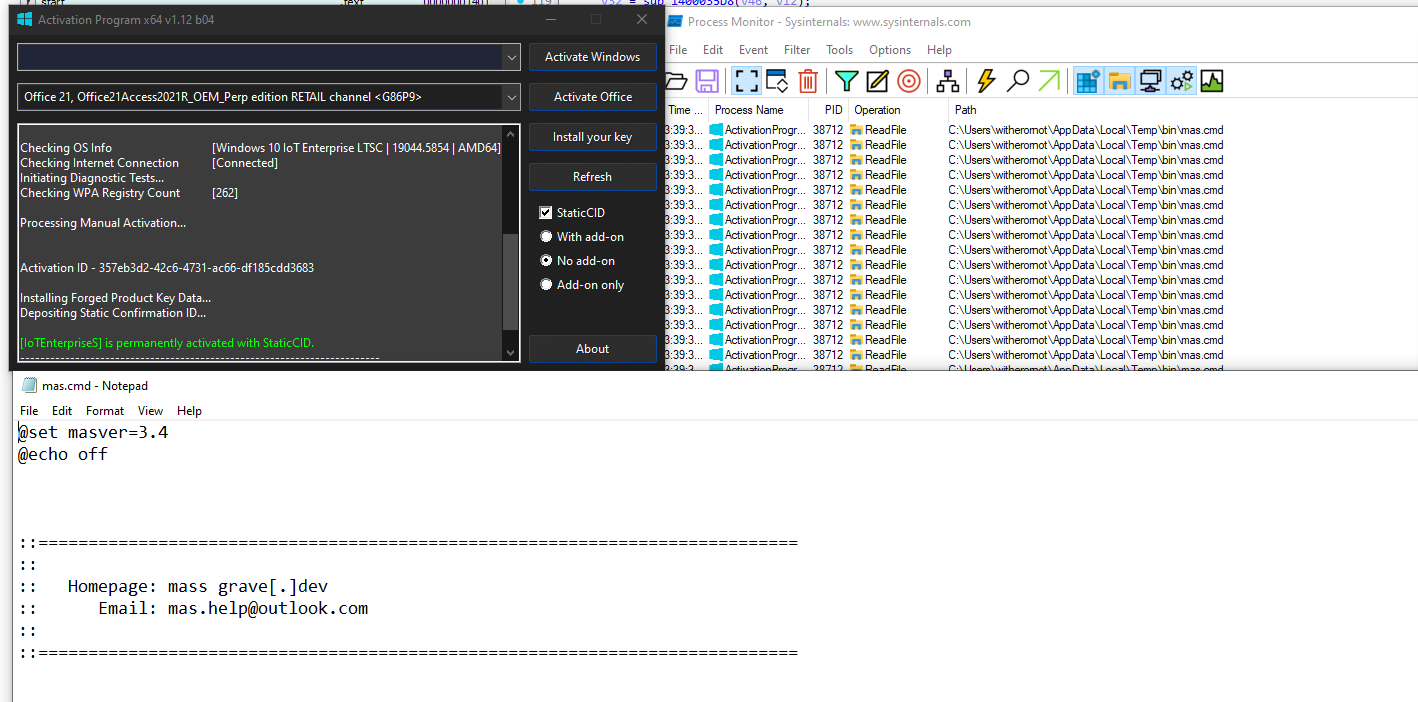Open the Help menu in Notepad
Screen dimensions: 1418x702
click(x=189, y=411)
